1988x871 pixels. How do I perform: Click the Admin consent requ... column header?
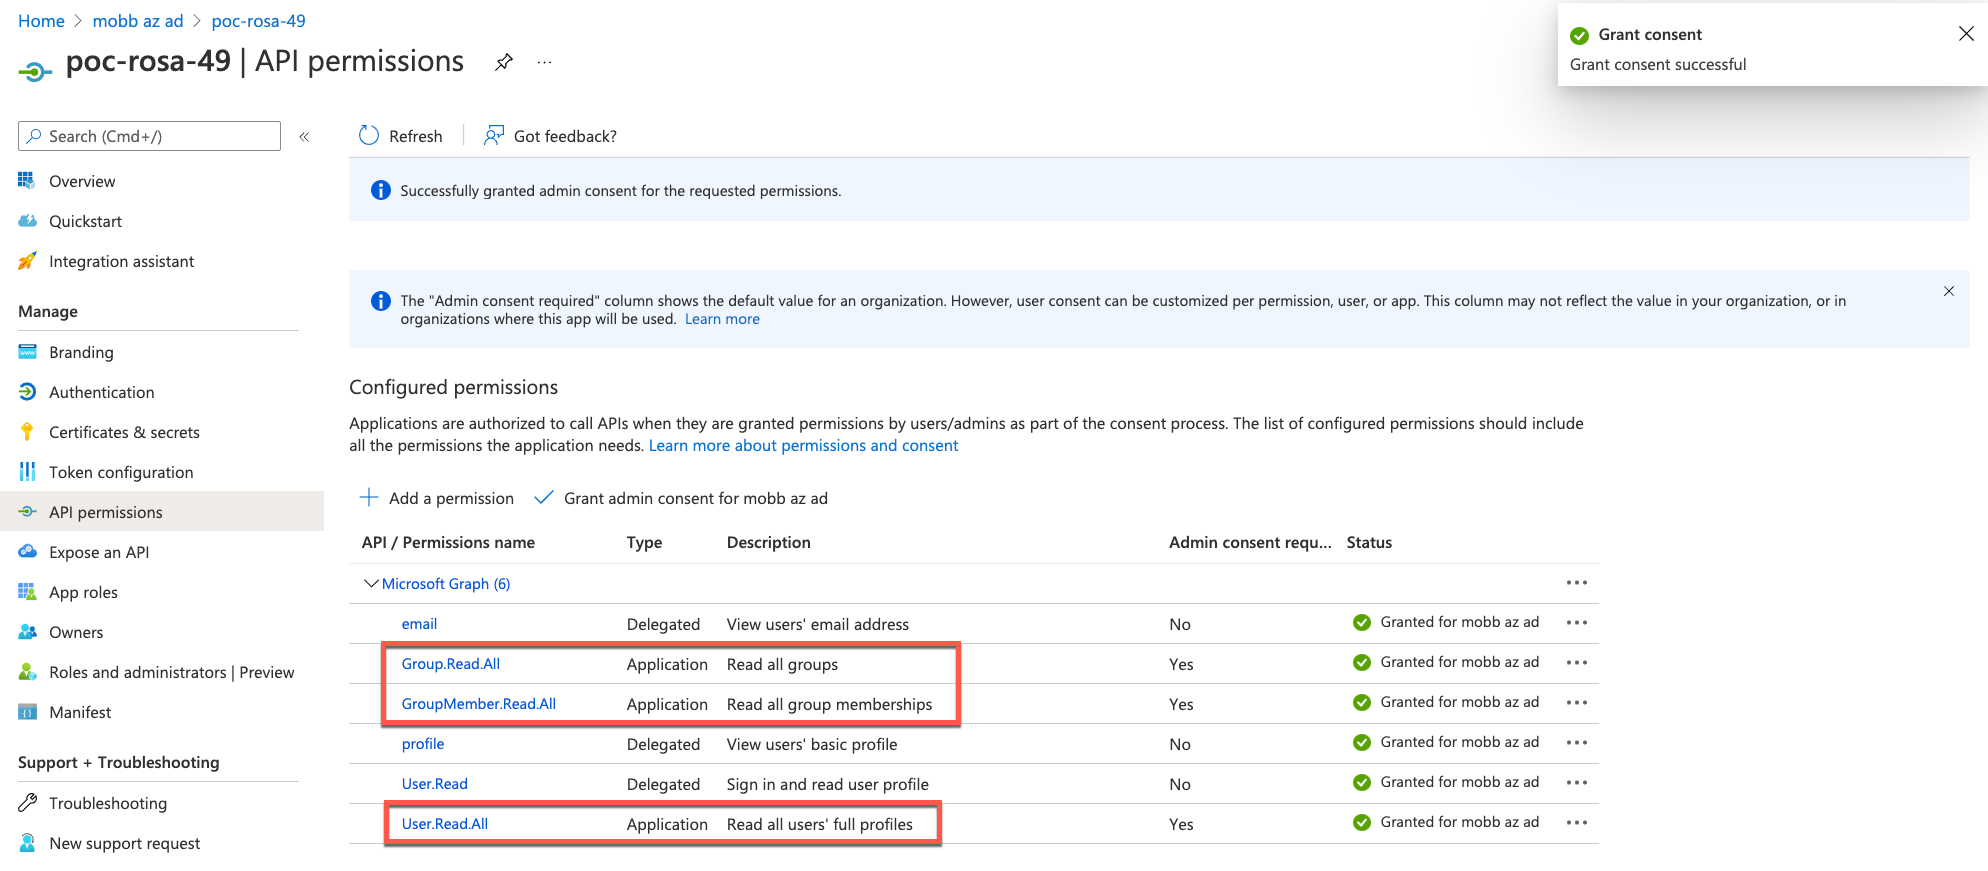[1250, 542]
